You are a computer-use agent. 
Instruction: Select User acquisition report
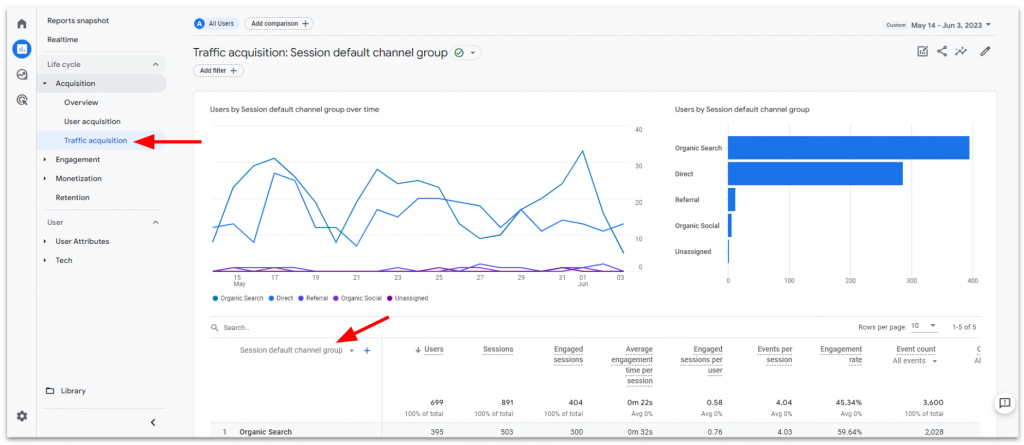[x=92, y=121]
